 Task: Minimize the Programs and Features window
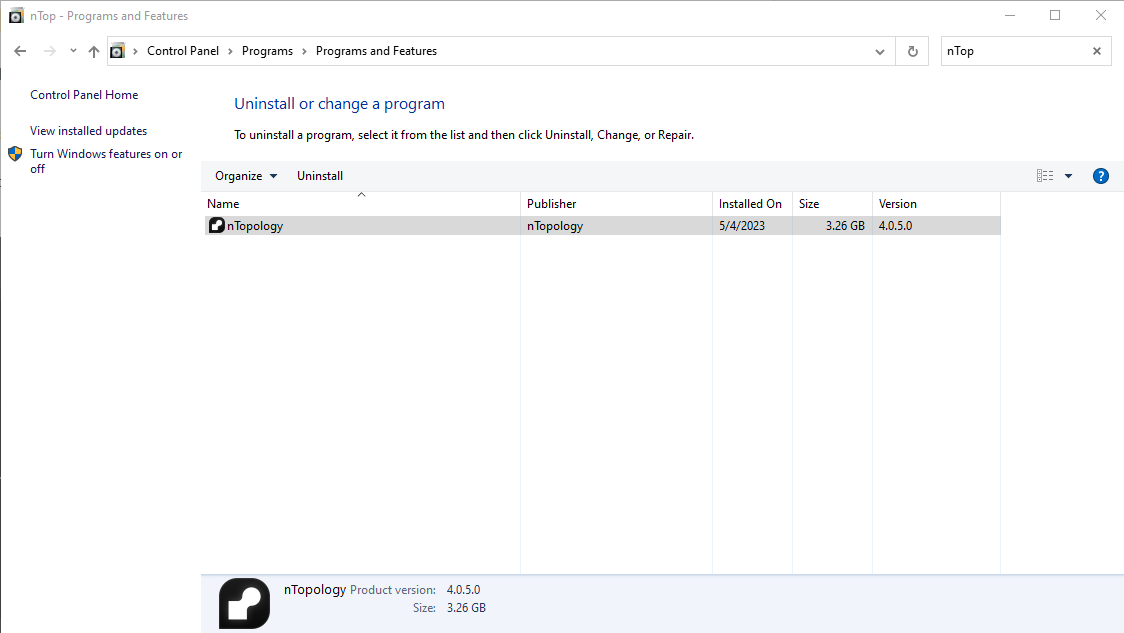point(1010,15)
